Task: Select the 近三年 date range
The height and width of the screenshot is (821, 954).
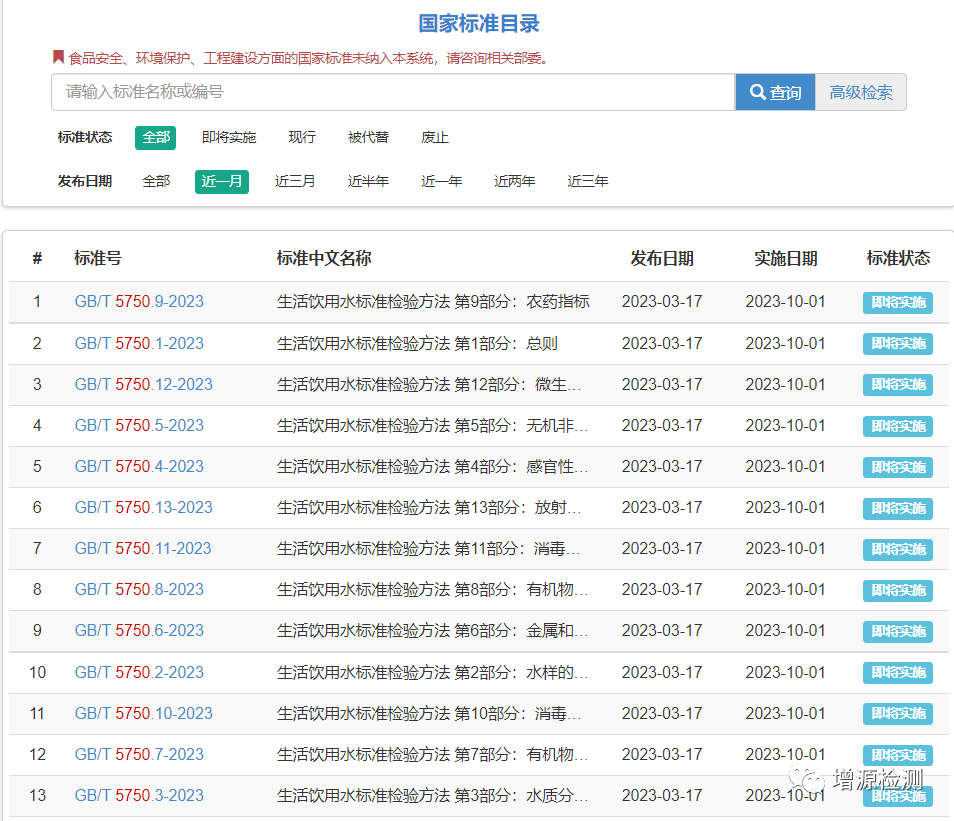Action: point(588,181)
